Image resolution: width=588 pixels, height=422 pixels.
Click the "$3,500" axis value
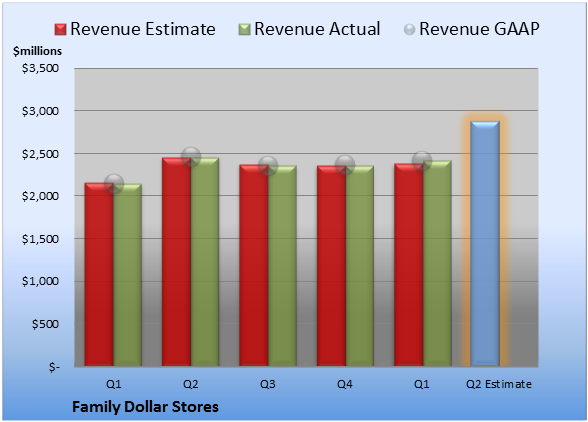40,68
